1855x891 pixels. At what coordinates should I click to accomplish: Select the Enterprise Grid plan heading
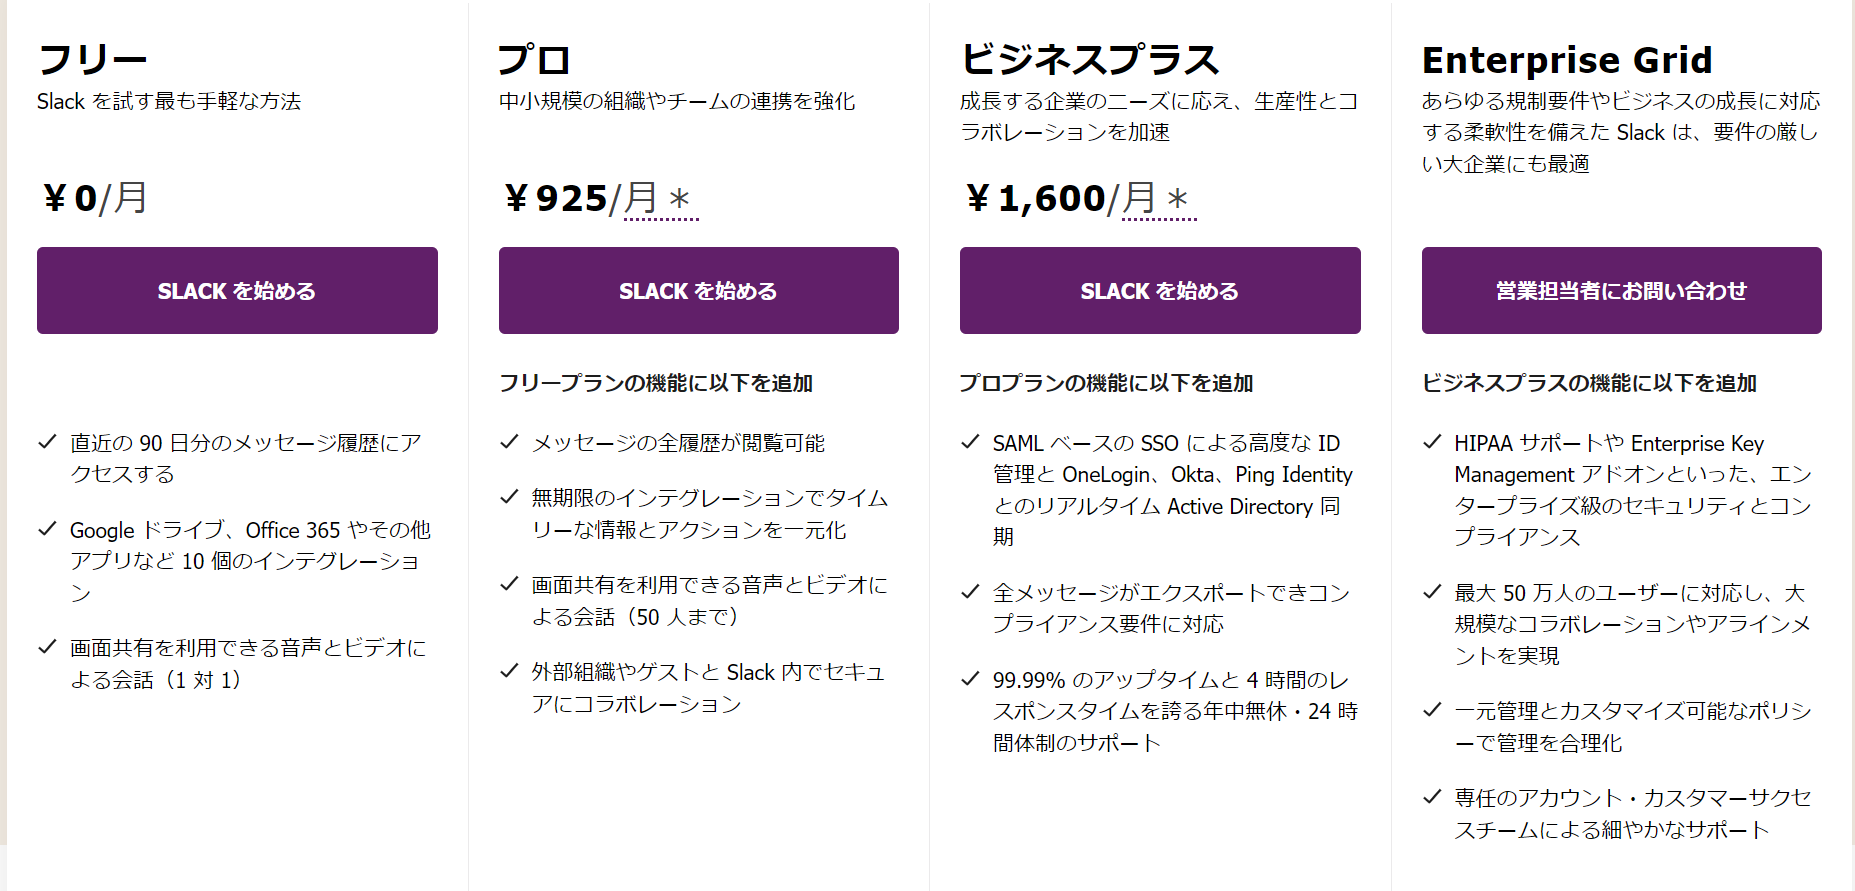1567,60
